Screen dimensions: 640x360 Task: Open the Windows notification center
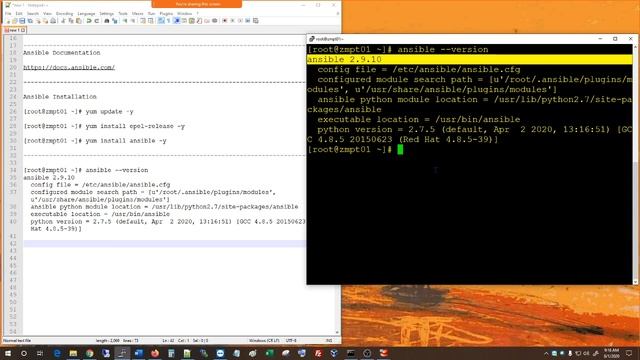629,353
